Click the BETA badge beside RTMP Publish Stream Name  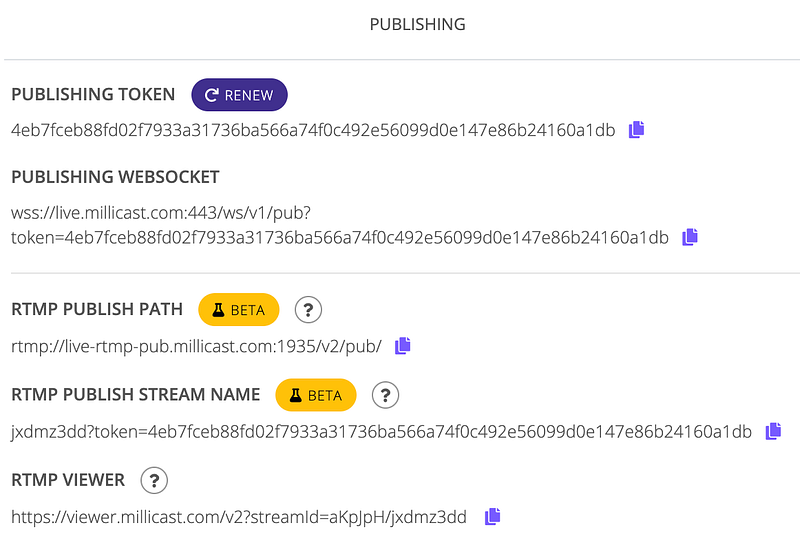pyautogui.click(x=315, y=395)
